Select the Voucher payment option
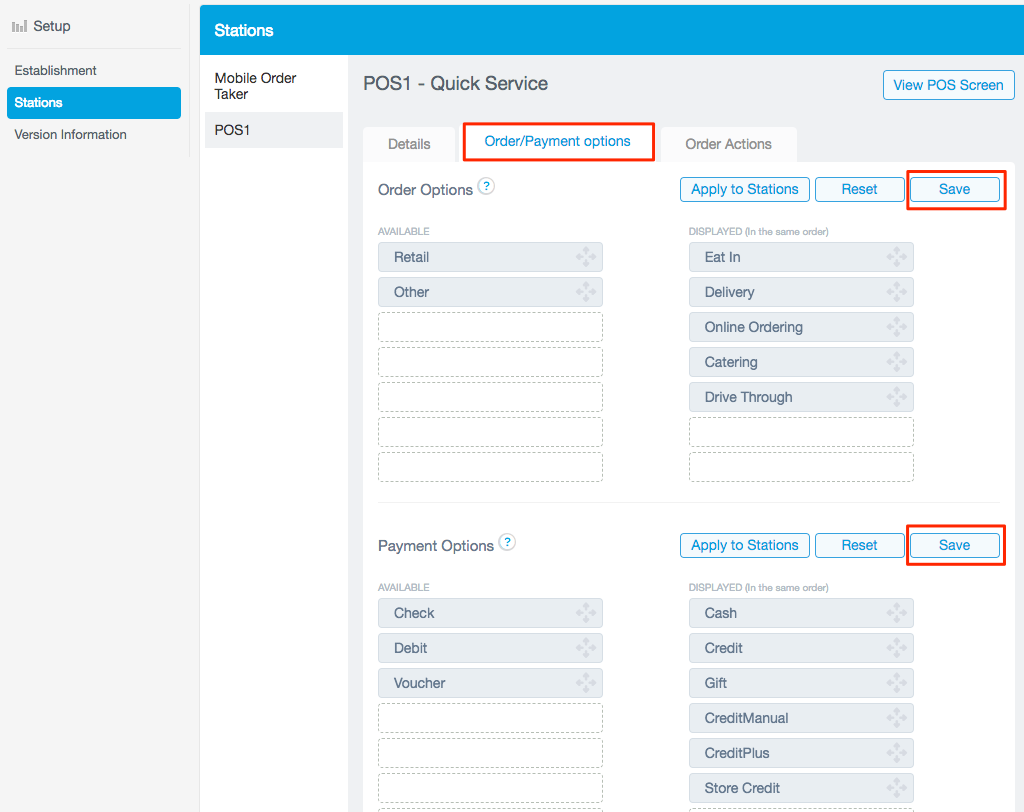The image size is (1024, 812). pos(490,683)
